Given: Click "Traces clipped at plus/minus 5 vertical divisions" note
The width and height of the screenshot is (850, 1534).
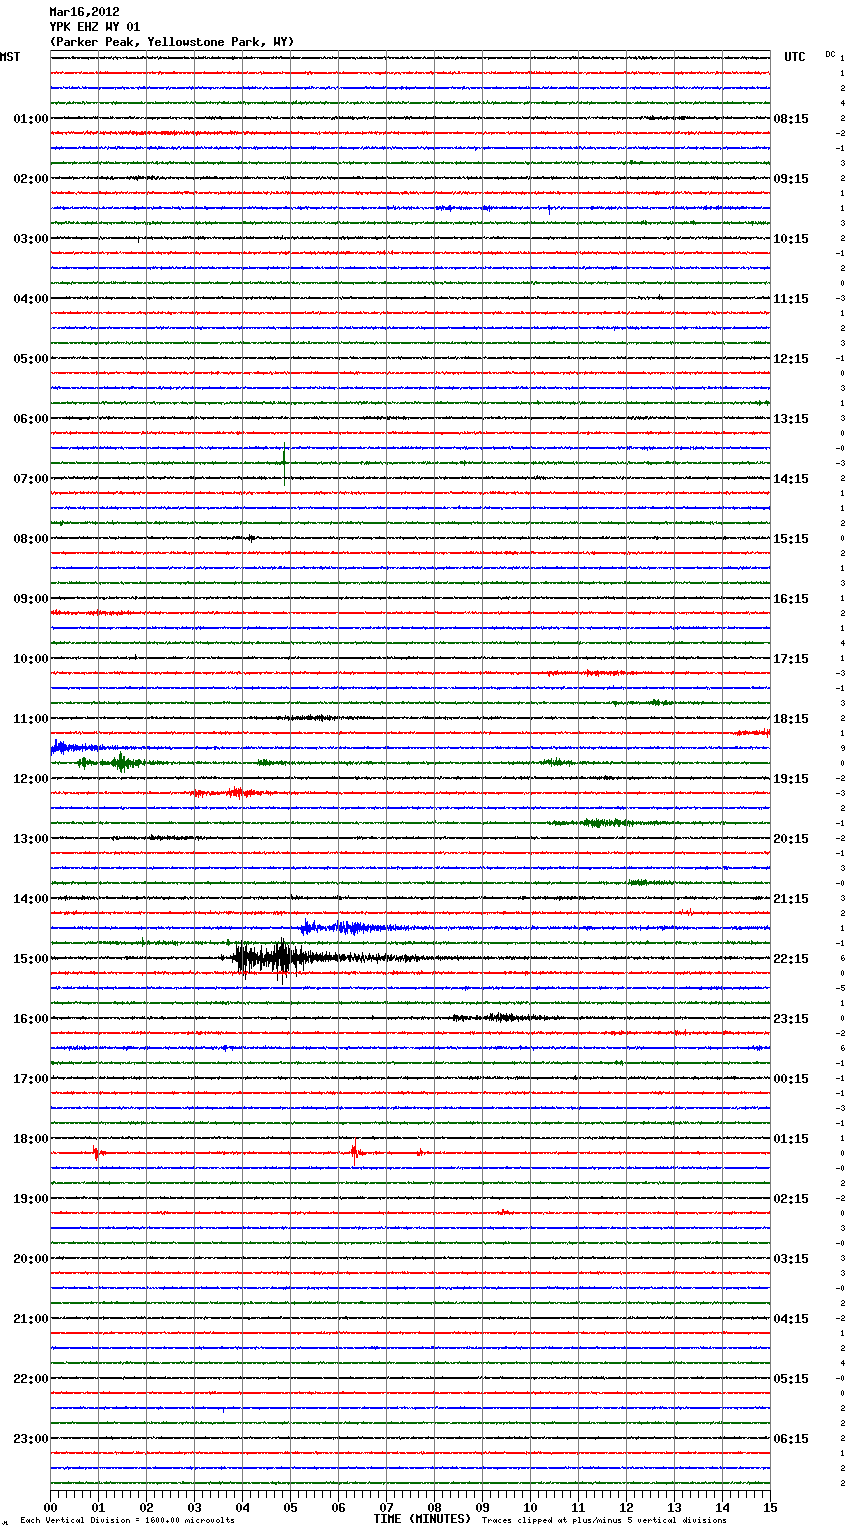Looking at the screenshot, I should 605,1521.
